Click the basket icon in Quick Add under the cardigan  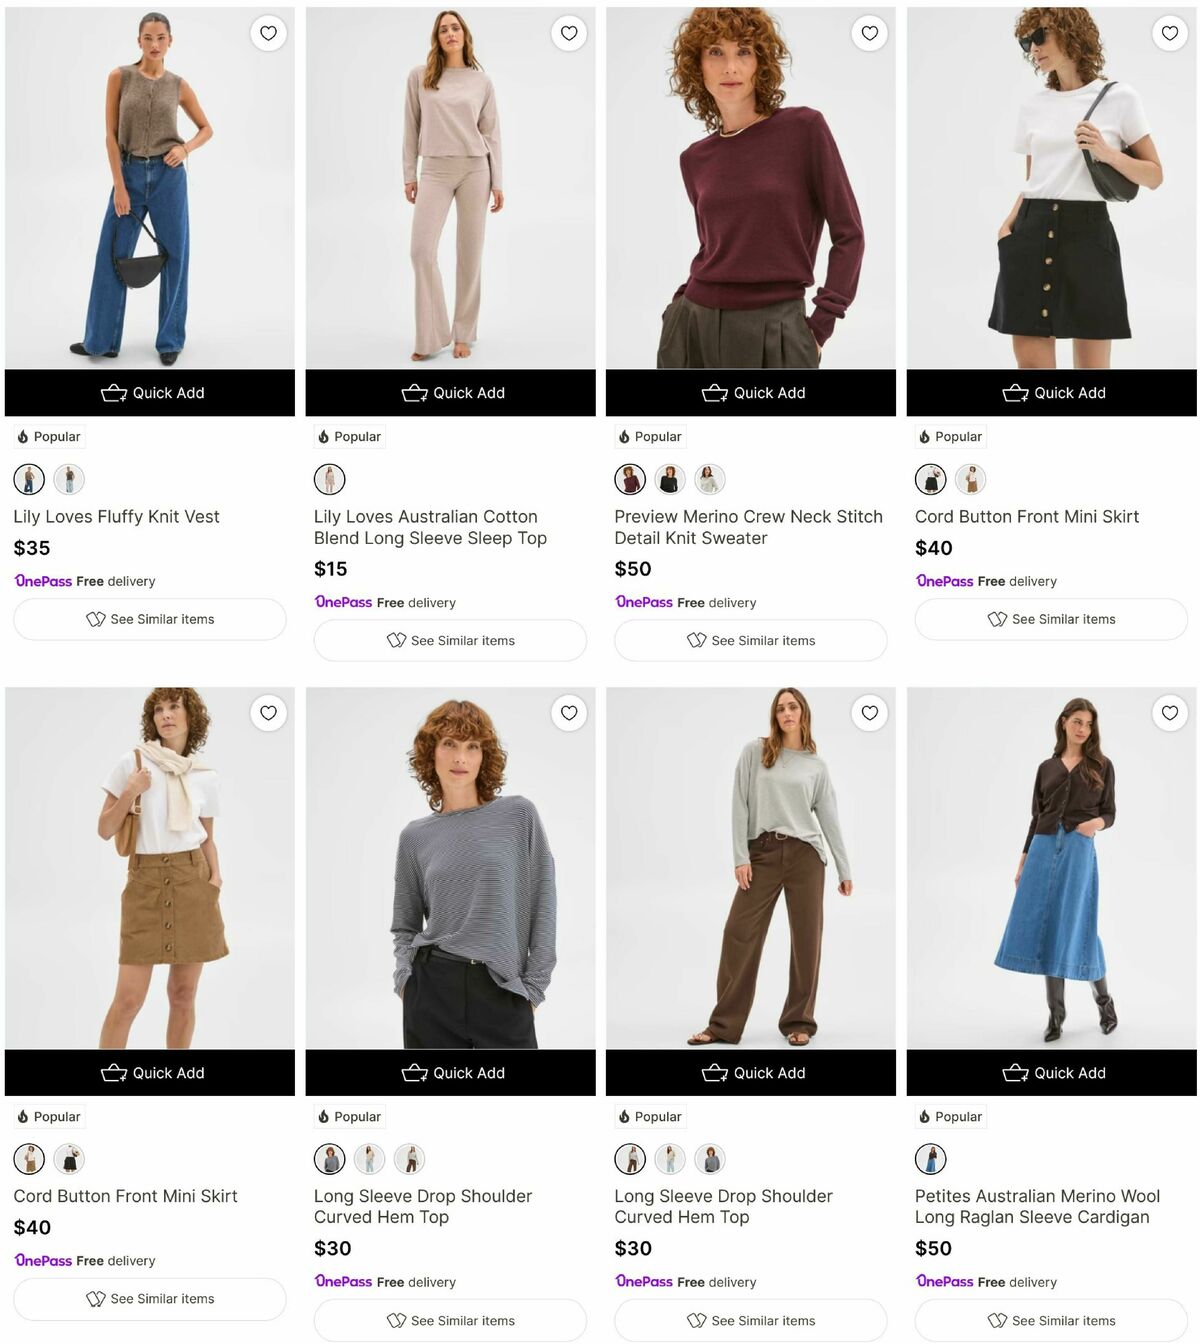point(1014,1073)
